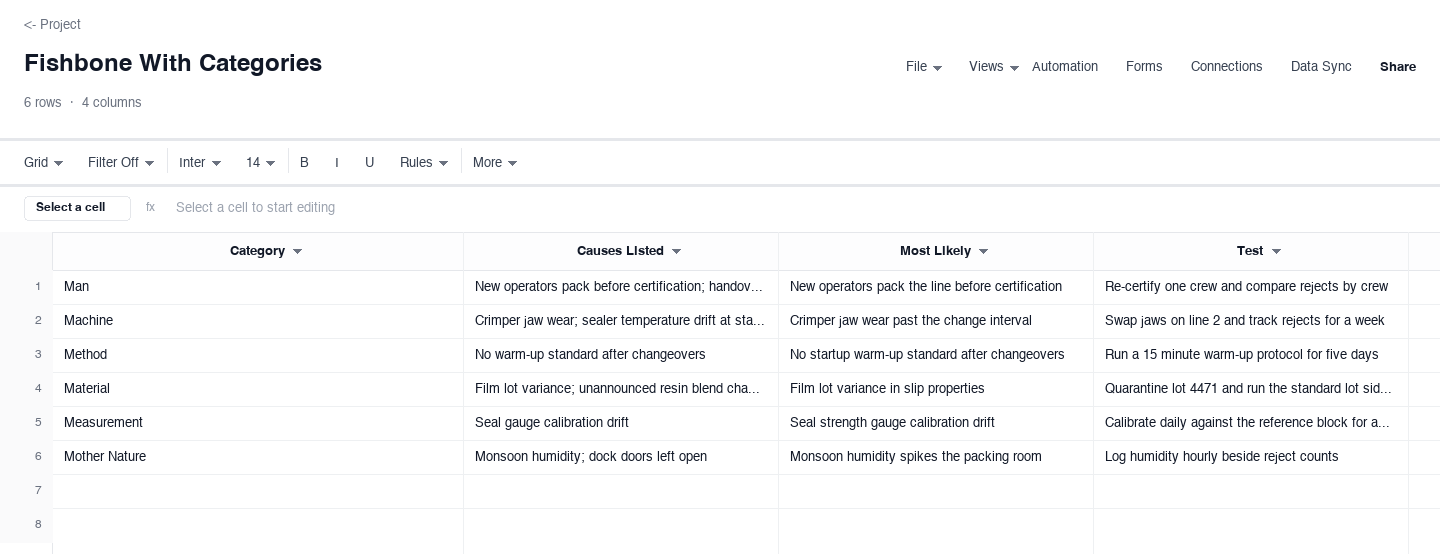Select the cell 'Man'
The image size is (1440, 554).
pos(258,287)
